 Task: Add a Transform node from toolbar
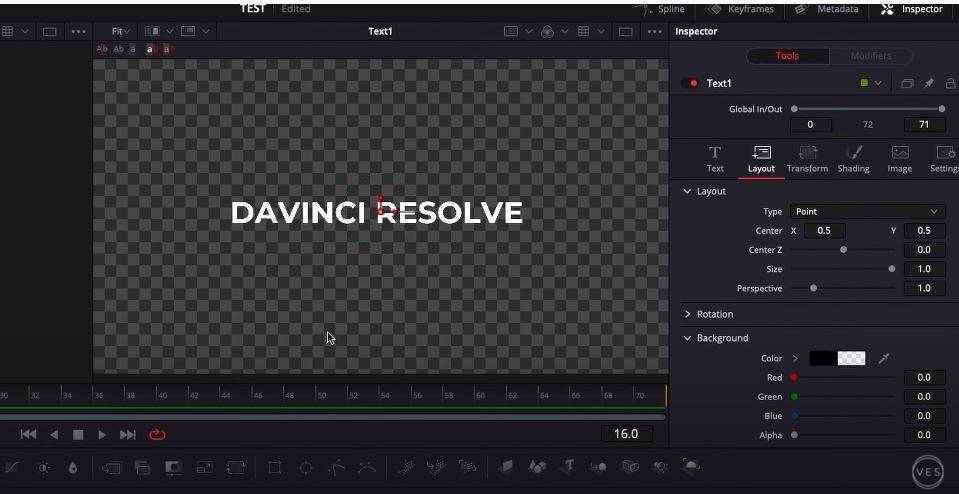pyautogui.click(x=235, y=468)
